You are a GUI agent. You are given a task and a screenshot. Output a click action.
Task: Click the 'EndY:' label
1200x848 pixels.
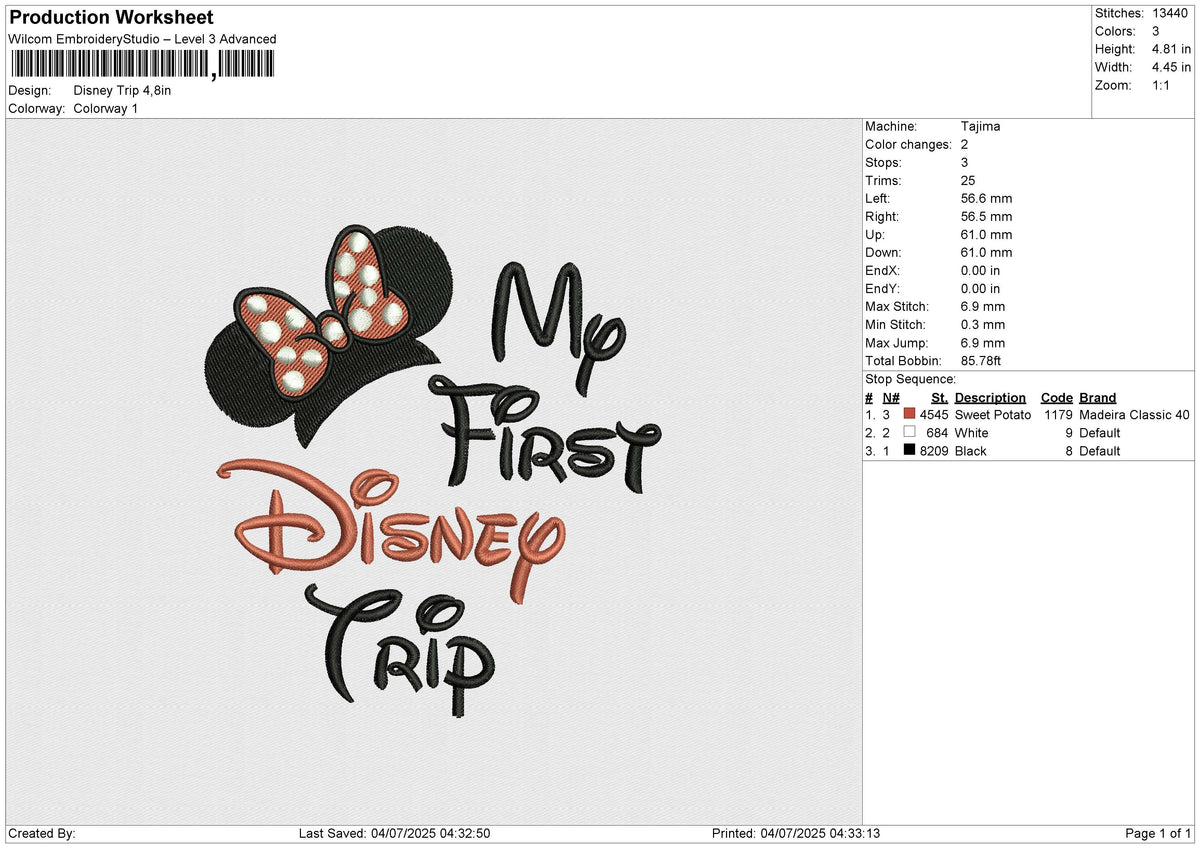884,288
